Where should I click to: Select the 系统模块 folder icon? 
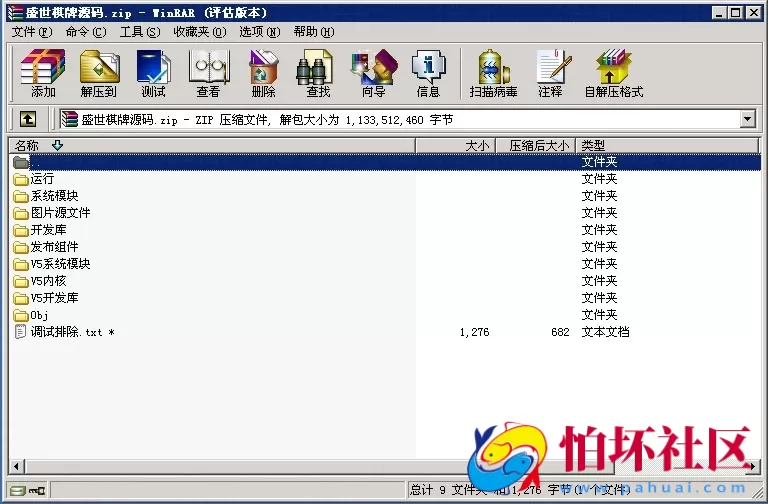pyautogui.click(x=21, y=196)
